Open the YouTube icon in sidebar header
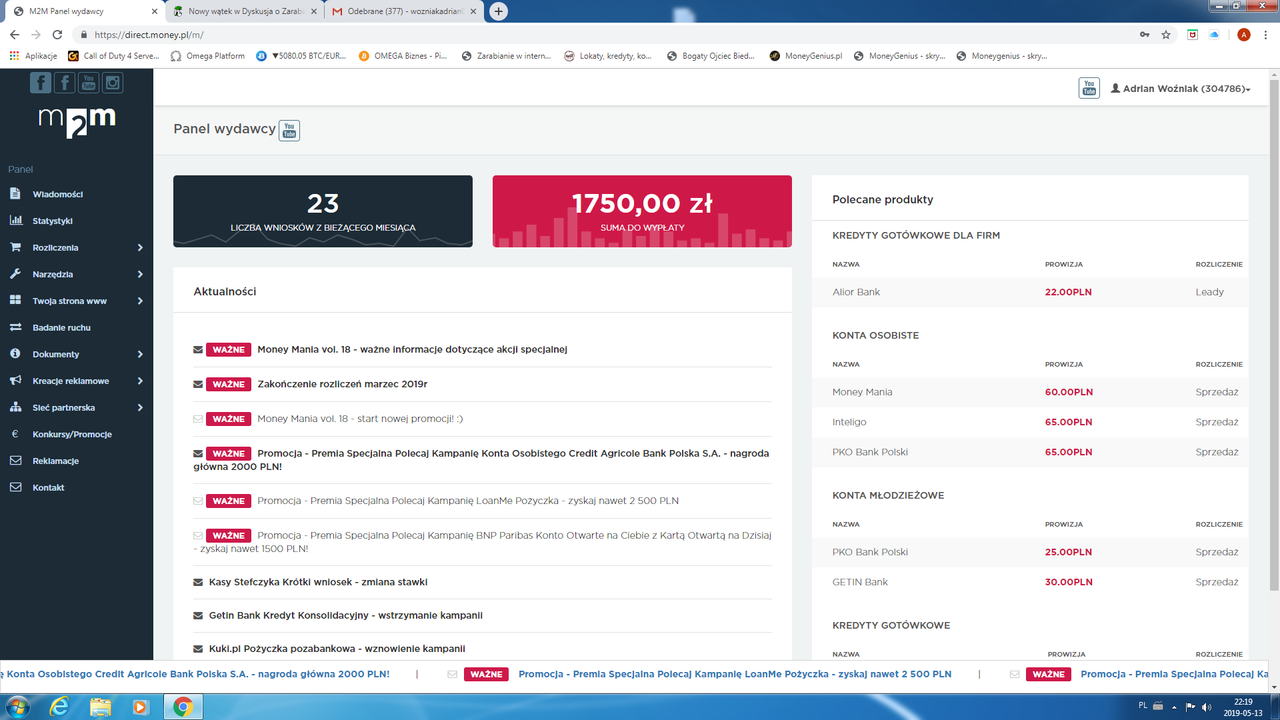Viewport: 1280px width, 720px height. (x=89, y=83)
